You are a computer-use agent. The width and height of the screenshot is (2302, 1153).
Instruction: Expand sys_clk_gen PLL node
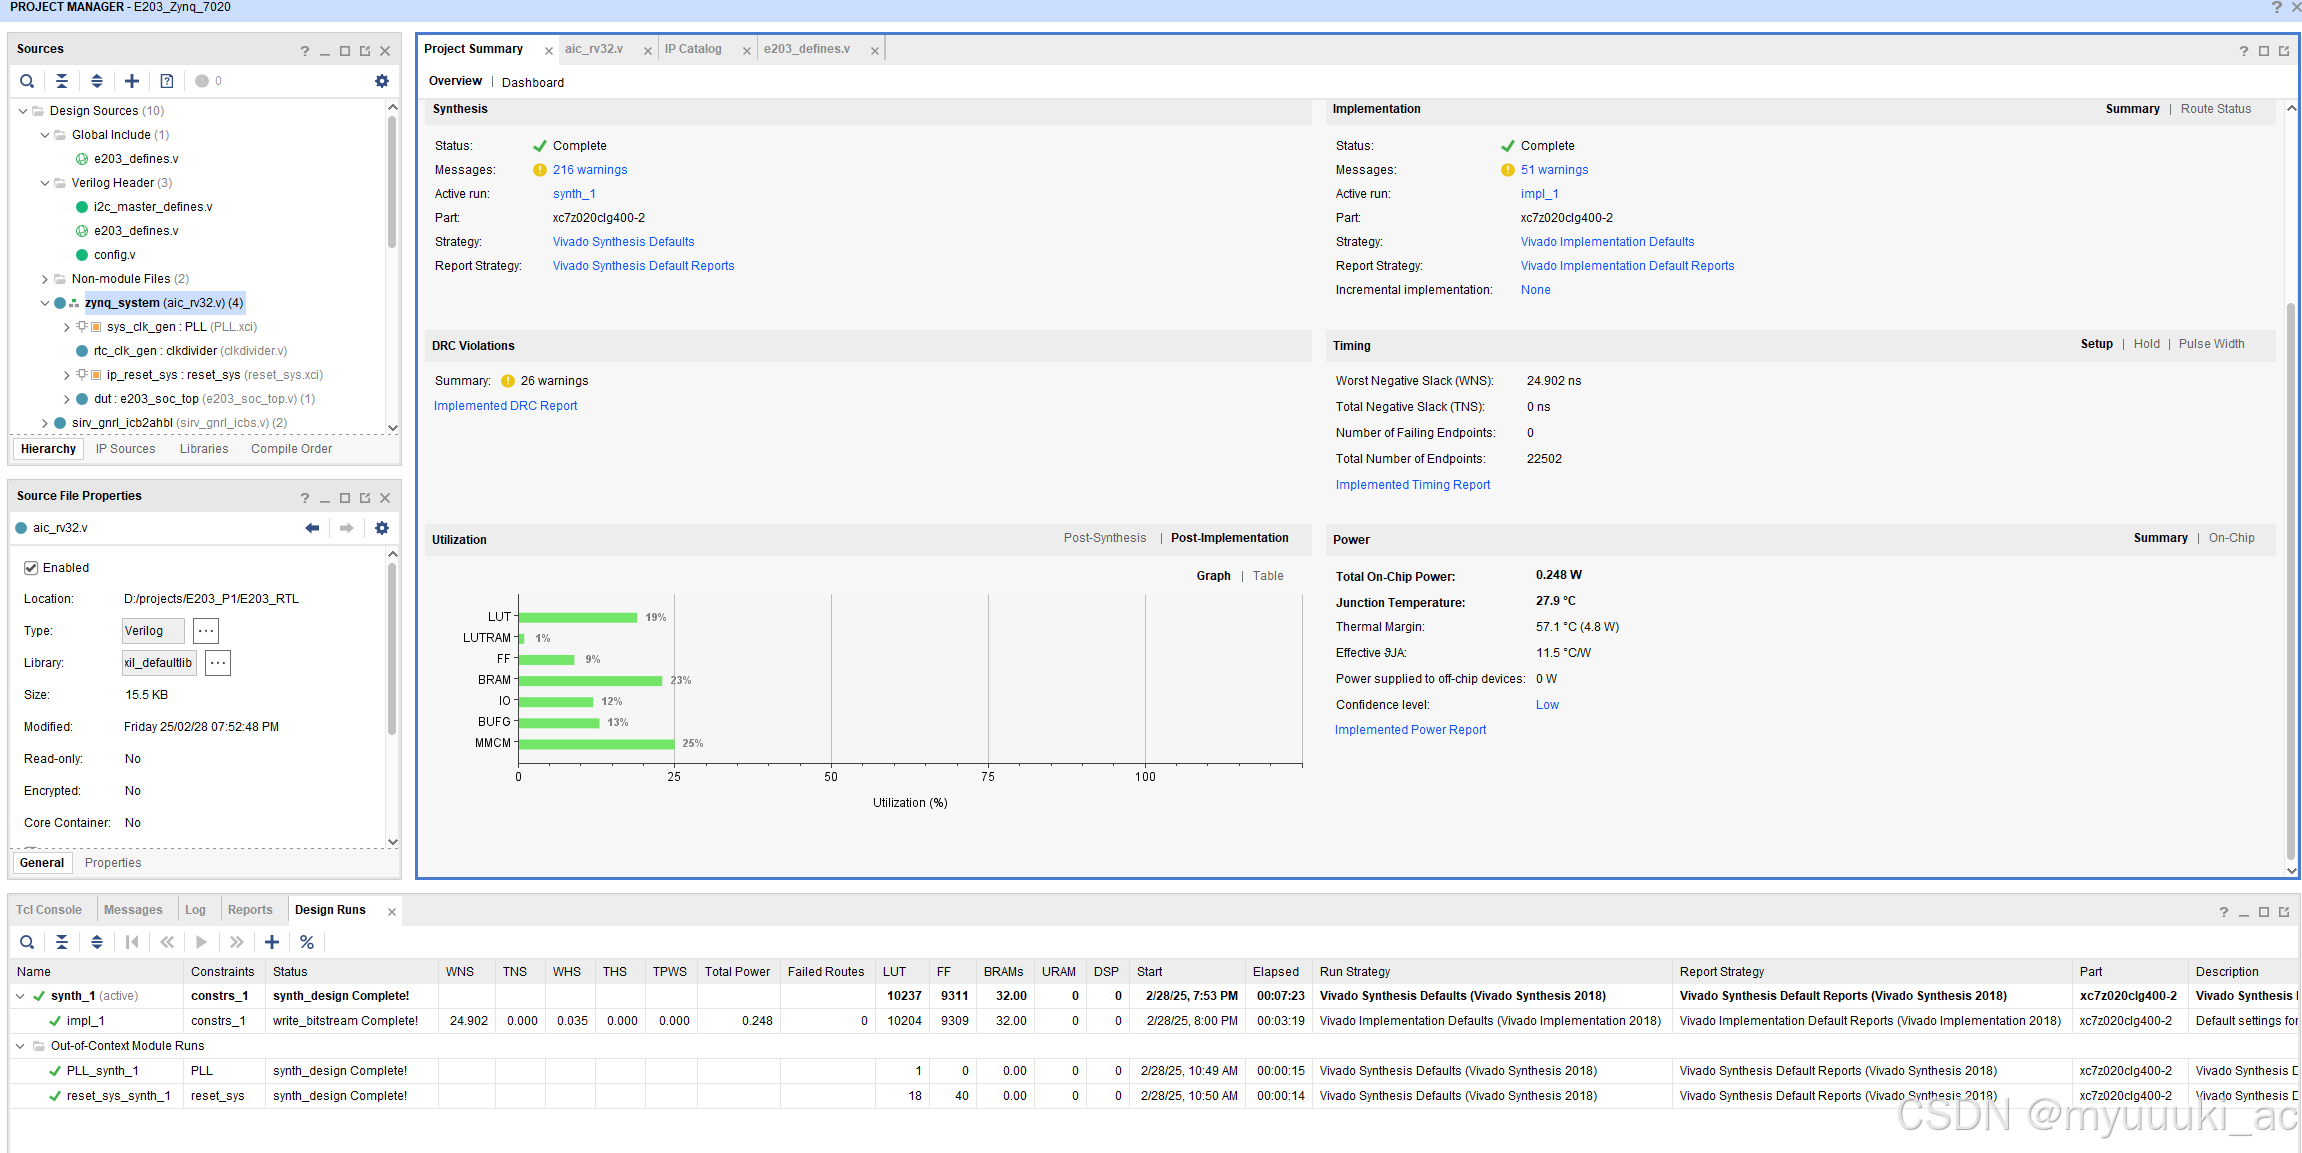(x=67, y=327)
